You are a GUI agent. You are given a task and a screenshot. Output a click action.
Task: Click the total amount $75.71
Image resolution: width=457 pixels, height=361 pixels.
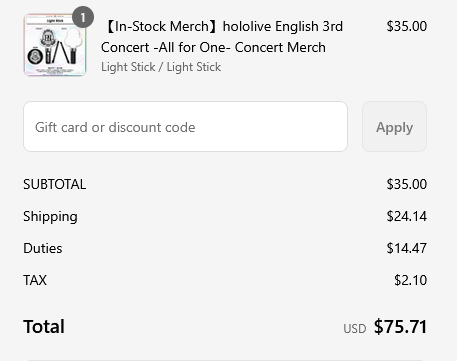click(400, 326)
